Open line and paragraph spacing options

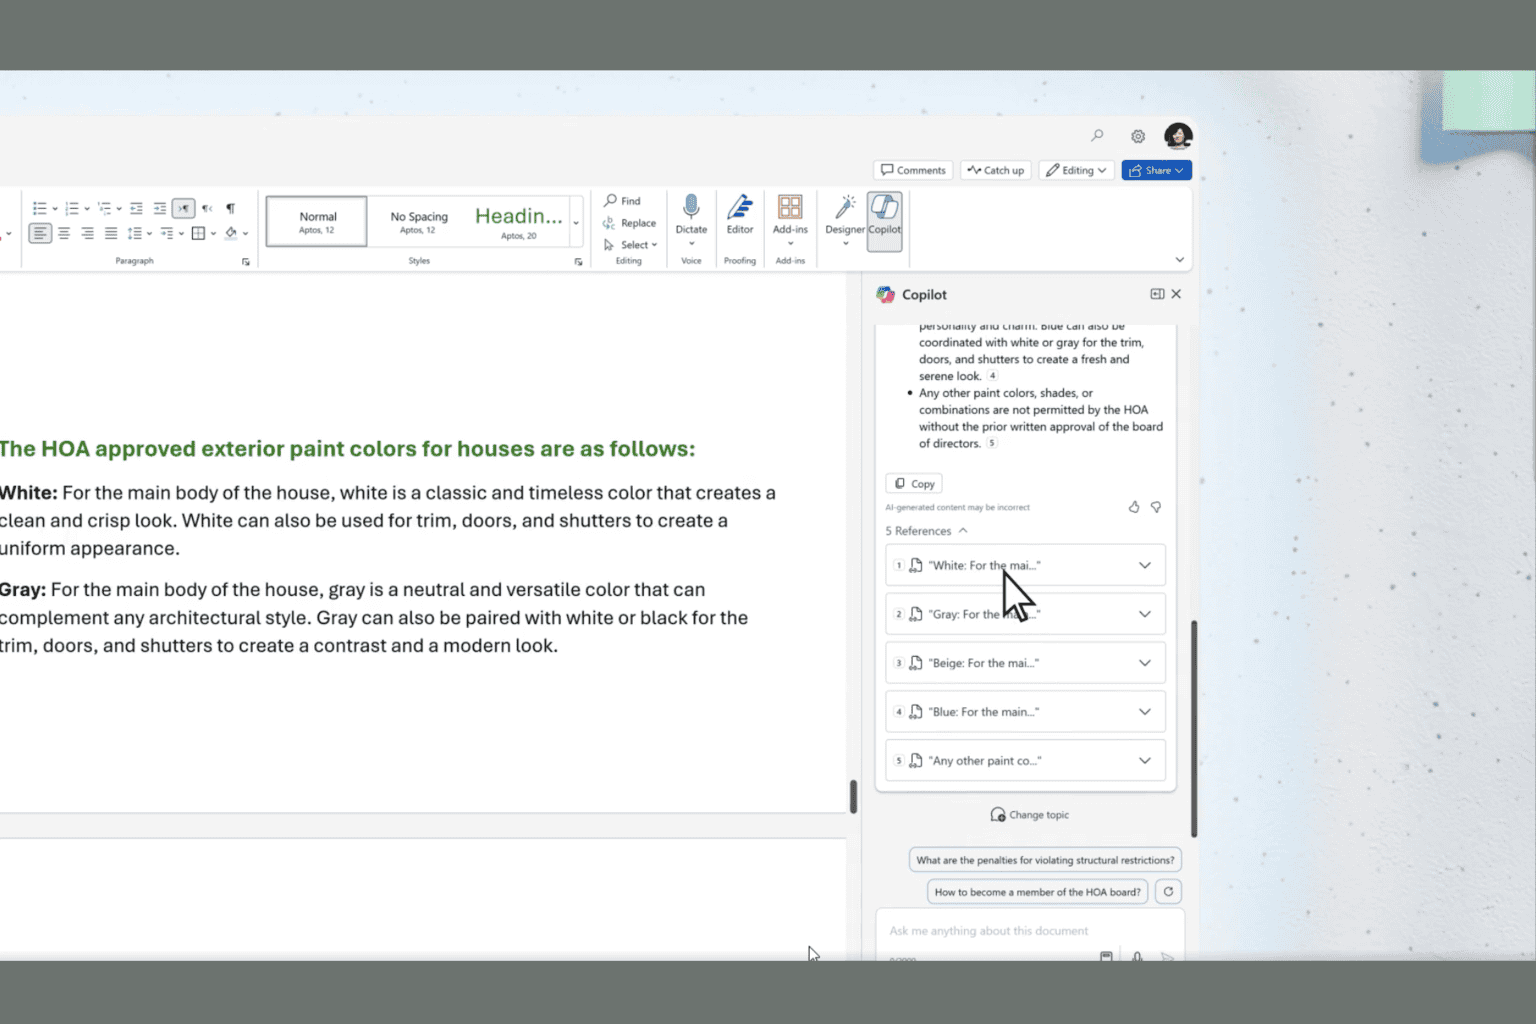[x=135, y=233]
